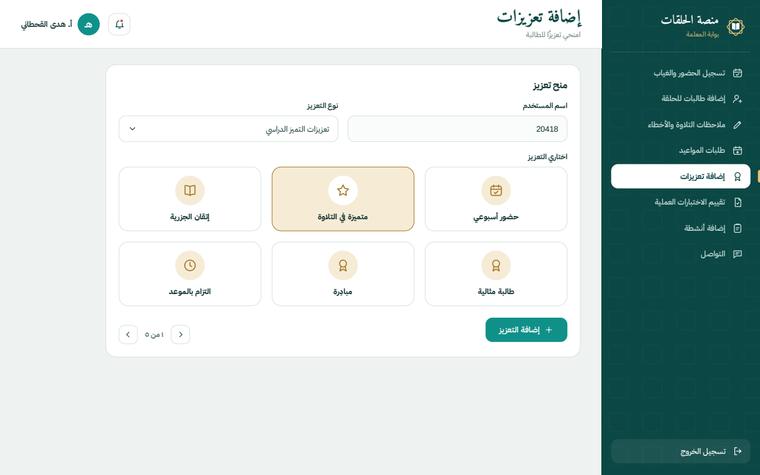Click the add-student person icon in sidebar
The height and width of the screenshot is (475, 760).
tap(737, 99)
